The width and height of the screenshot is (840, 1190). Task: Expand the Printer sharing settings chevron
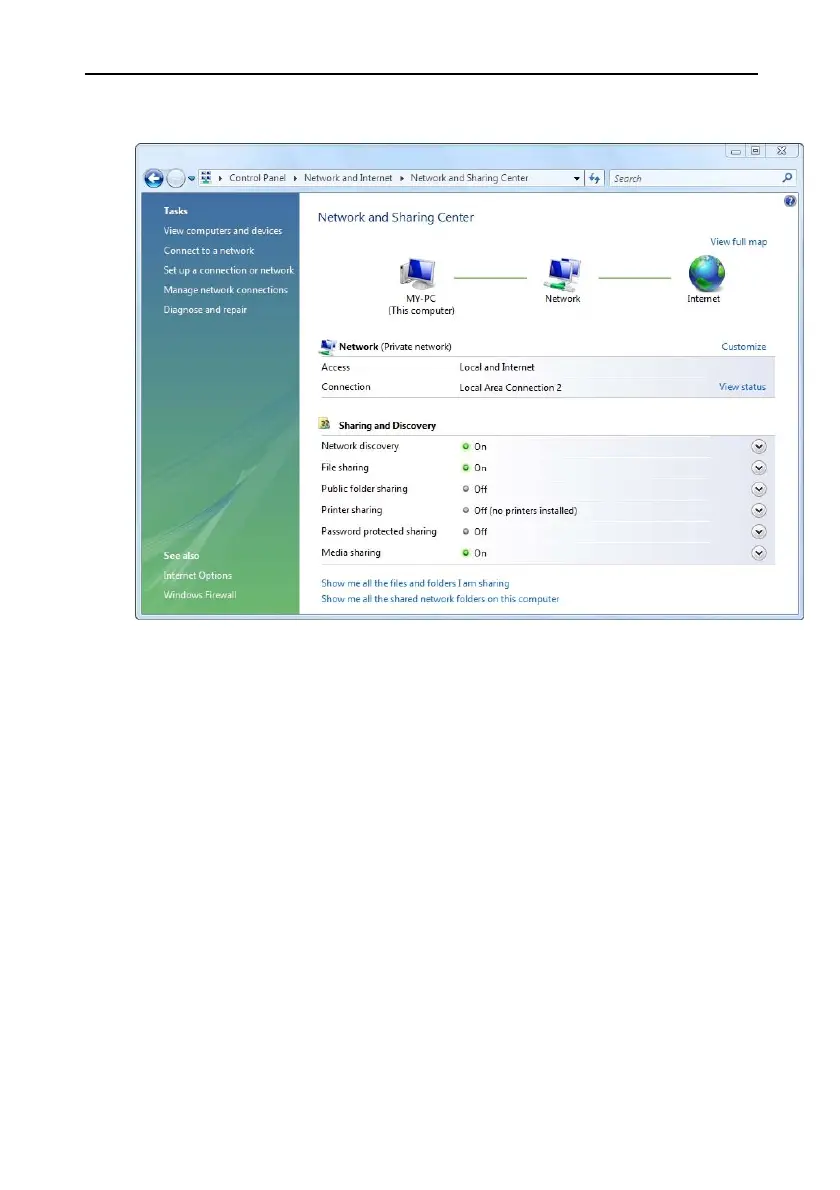759,510
